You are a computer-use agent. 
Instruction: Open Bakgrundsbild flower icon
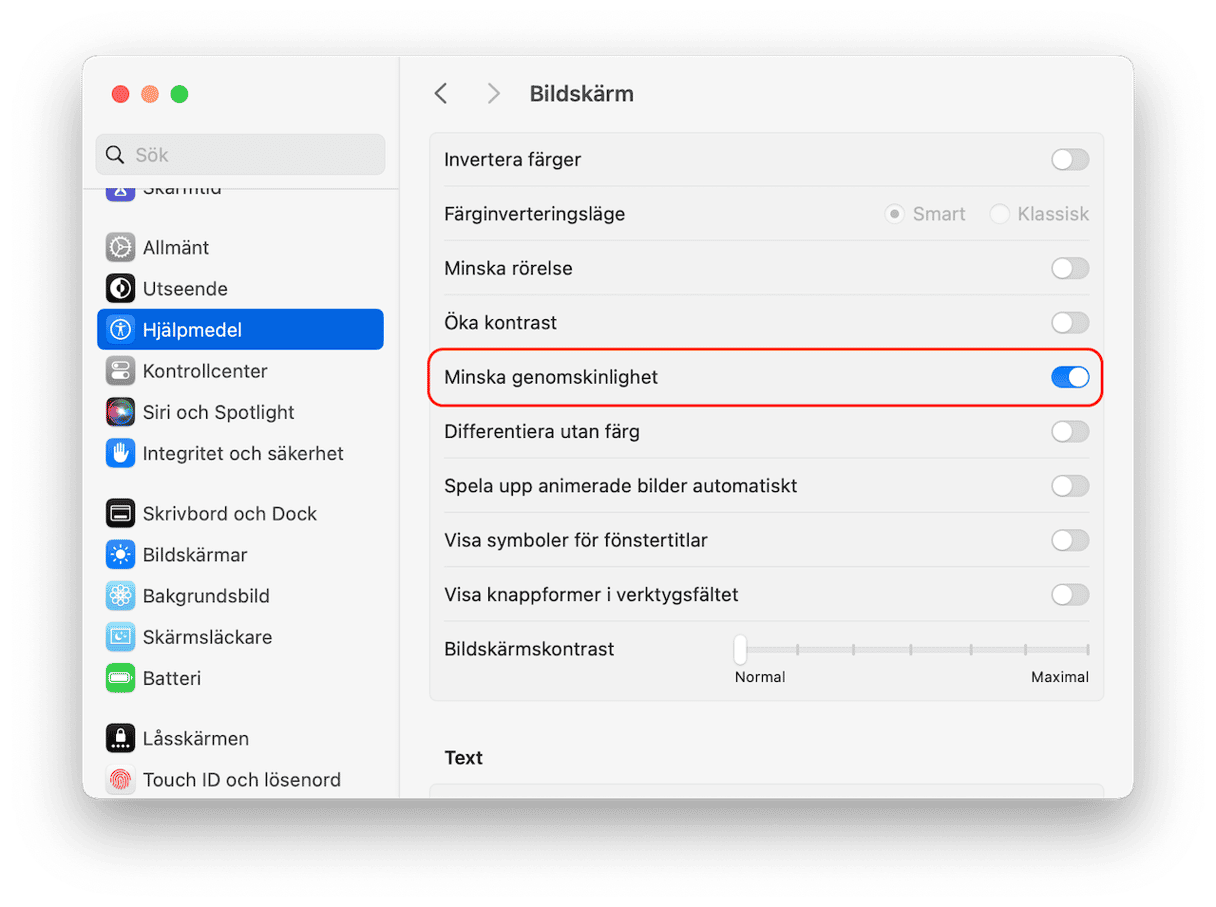[120, 596]
